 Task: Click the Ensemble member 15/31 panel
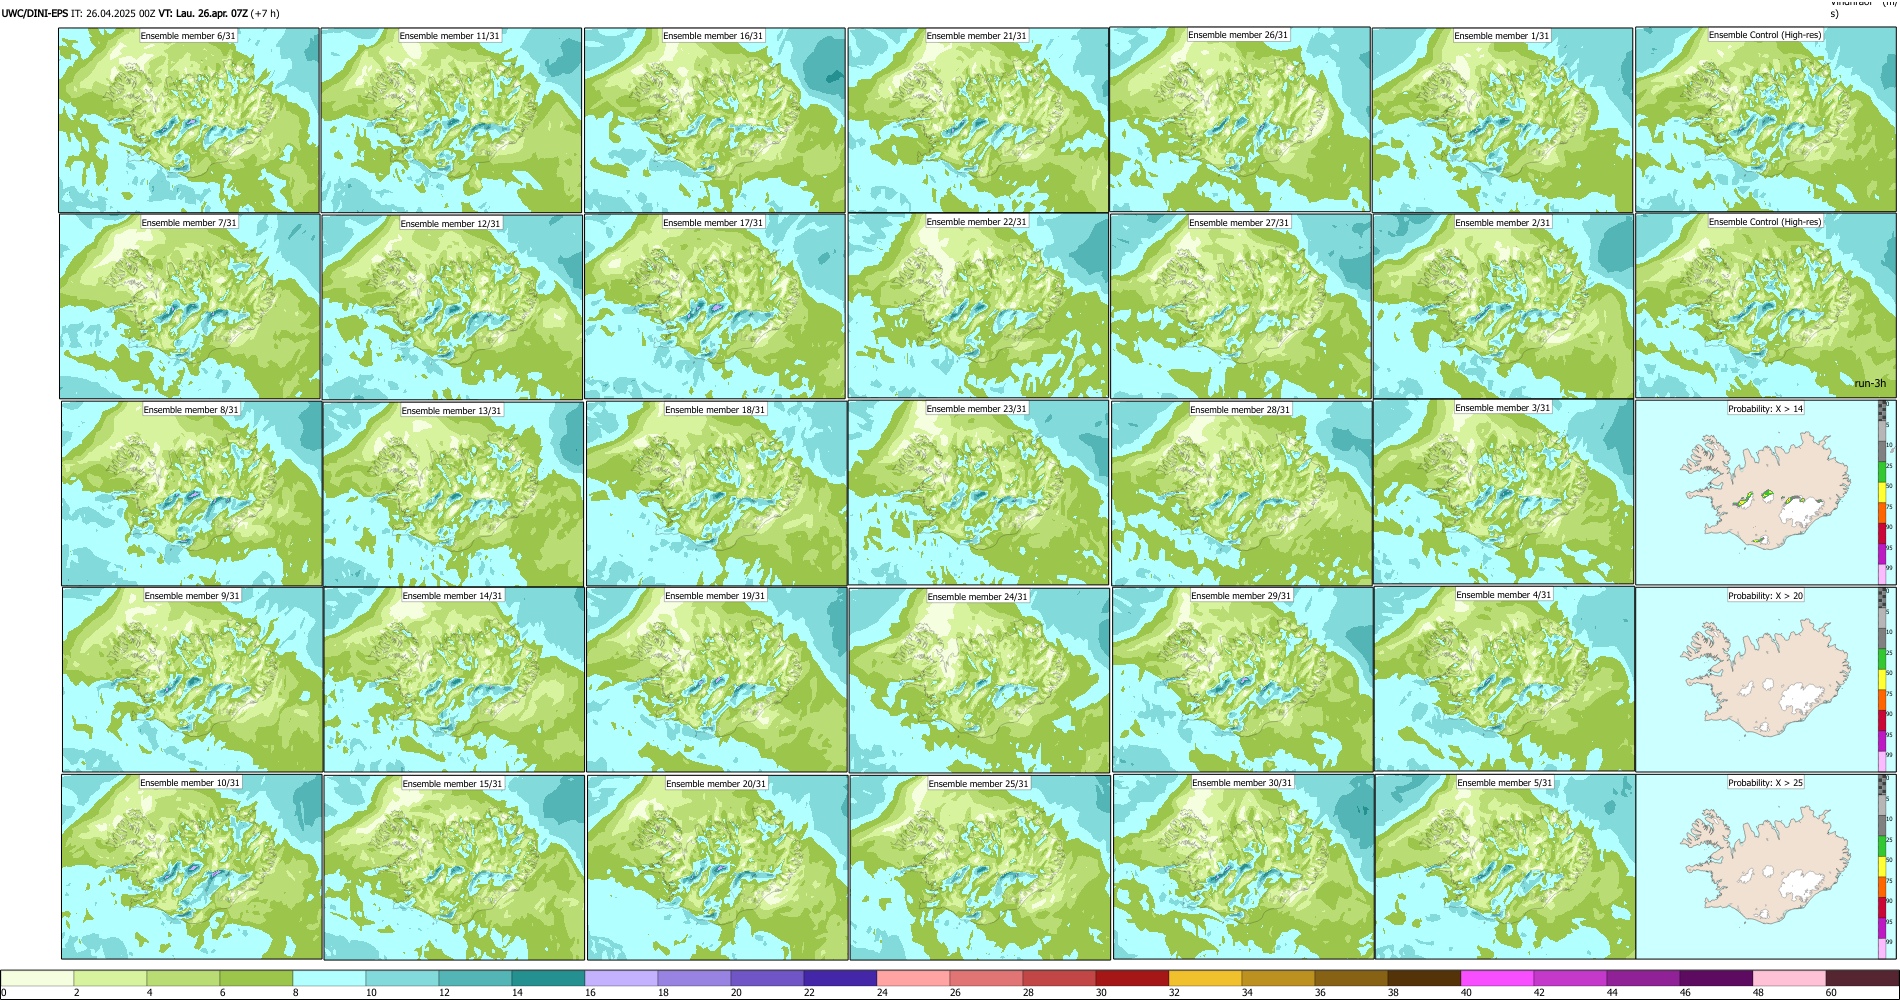454,867
